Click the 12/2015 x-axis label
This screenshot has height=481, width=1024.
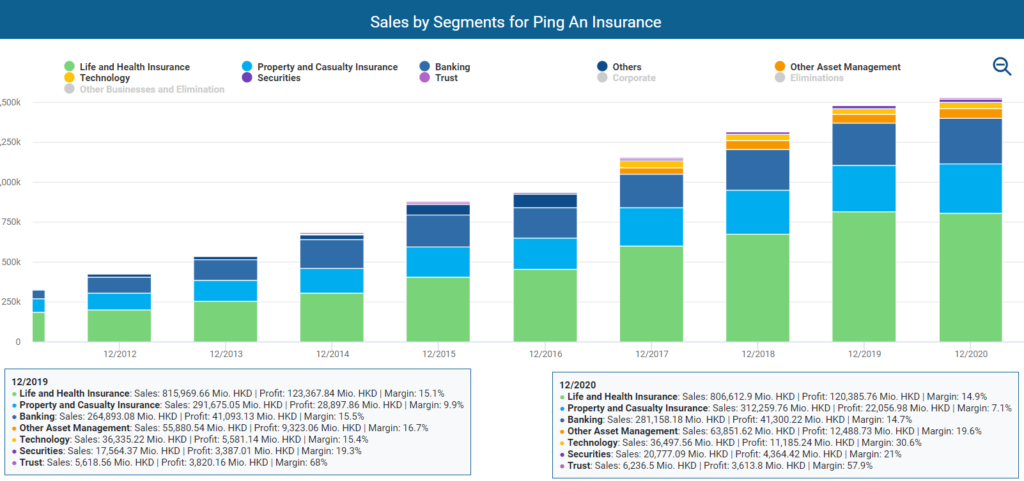pos(438,353)
